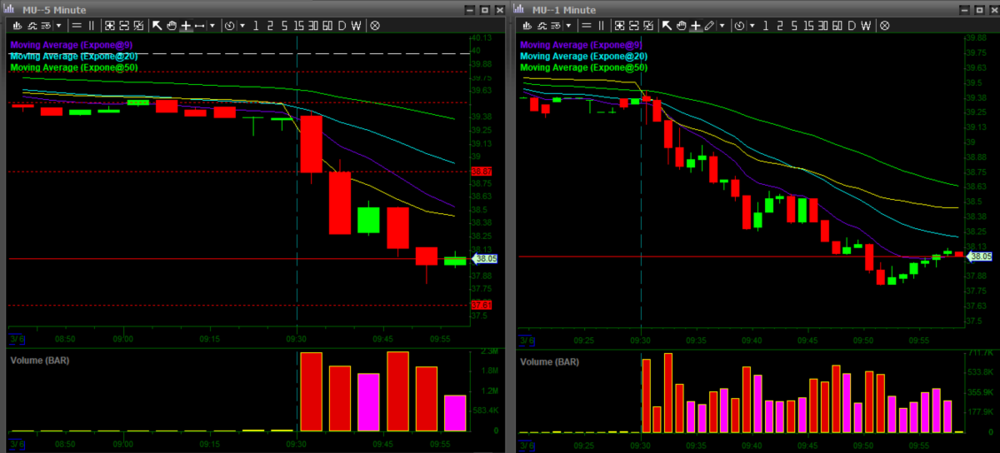
Task: Activate the crosshair tool in 5 Minute chart
Action: (x=186, y=25)
